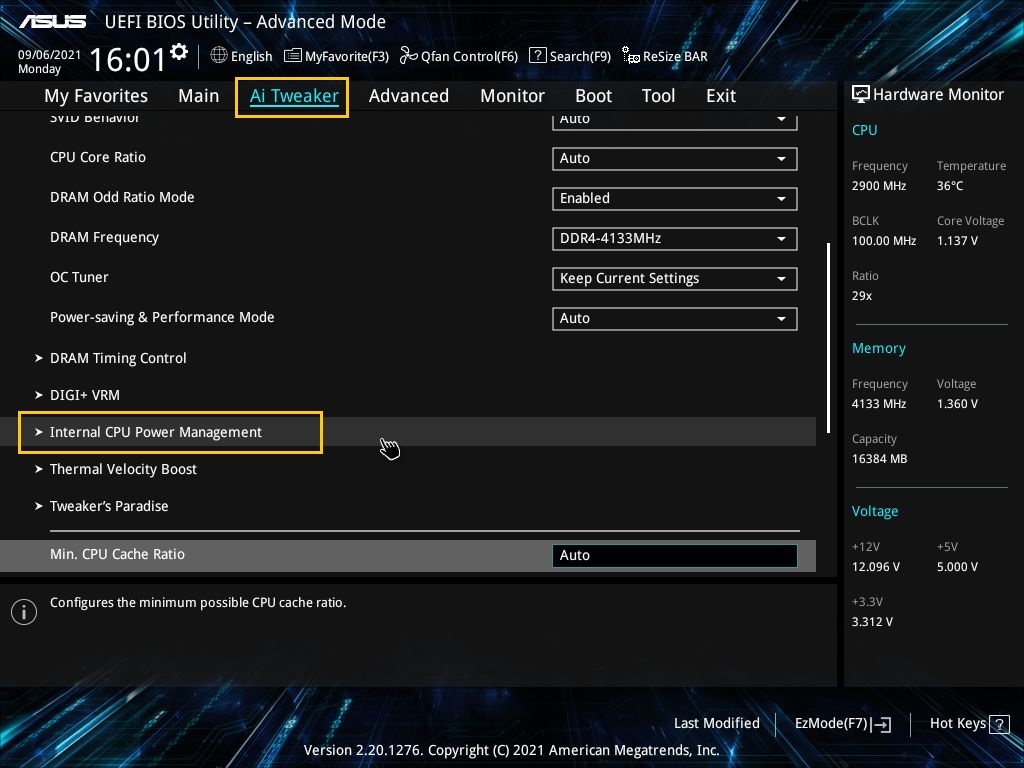Click the ASUS logo
The height and width of the screenshot is (768, 1024).
pos(52,22)
